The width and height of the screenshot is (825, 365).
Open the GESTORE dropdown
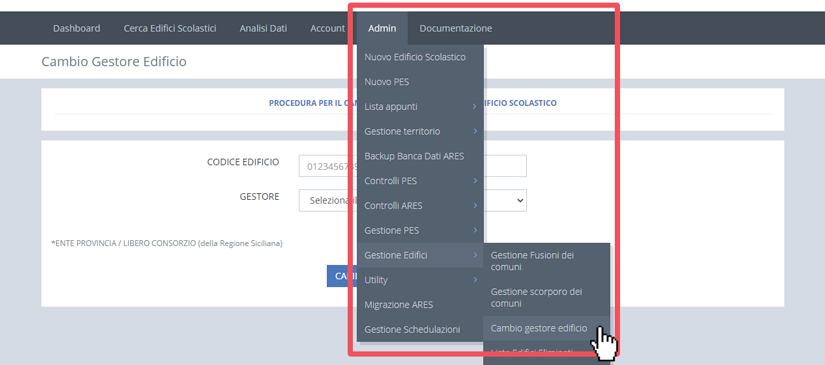coord(412,200)
